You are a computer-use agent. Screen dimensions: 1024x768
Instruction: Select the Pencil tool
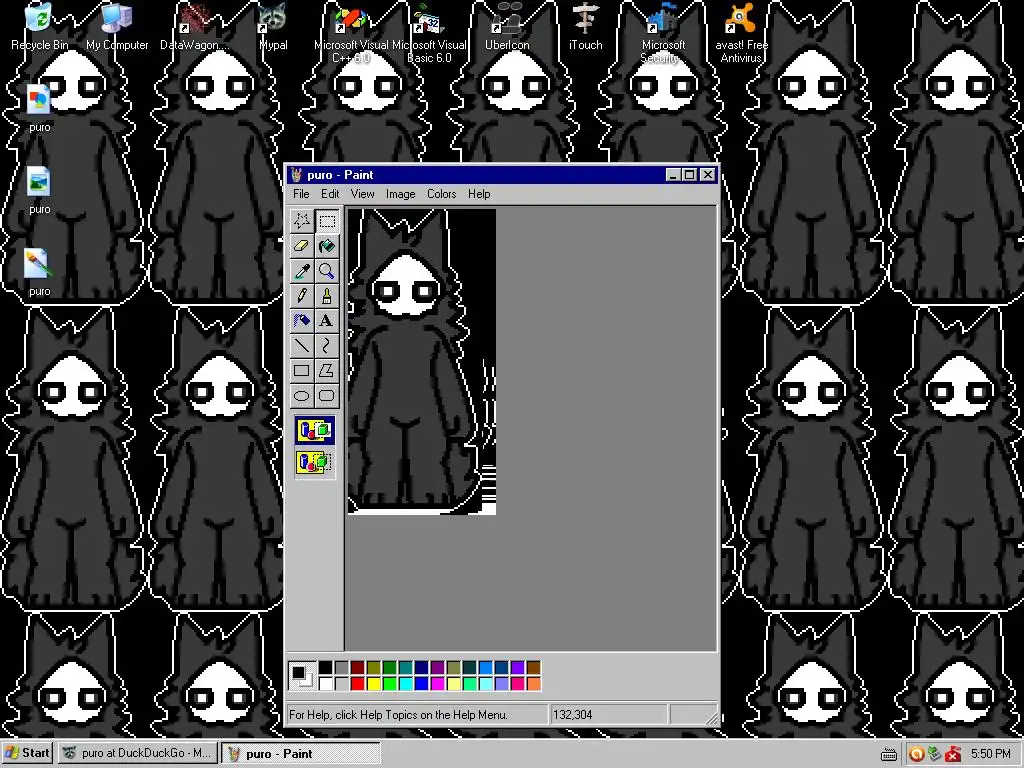[302, 296]
